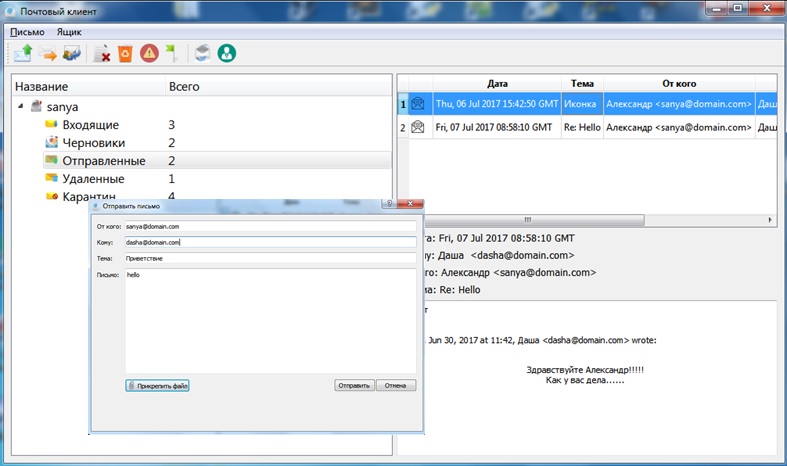The width and height of the screenshot is (787, 466).
Task: Click the Отмена cancel button
Action: 396,386
